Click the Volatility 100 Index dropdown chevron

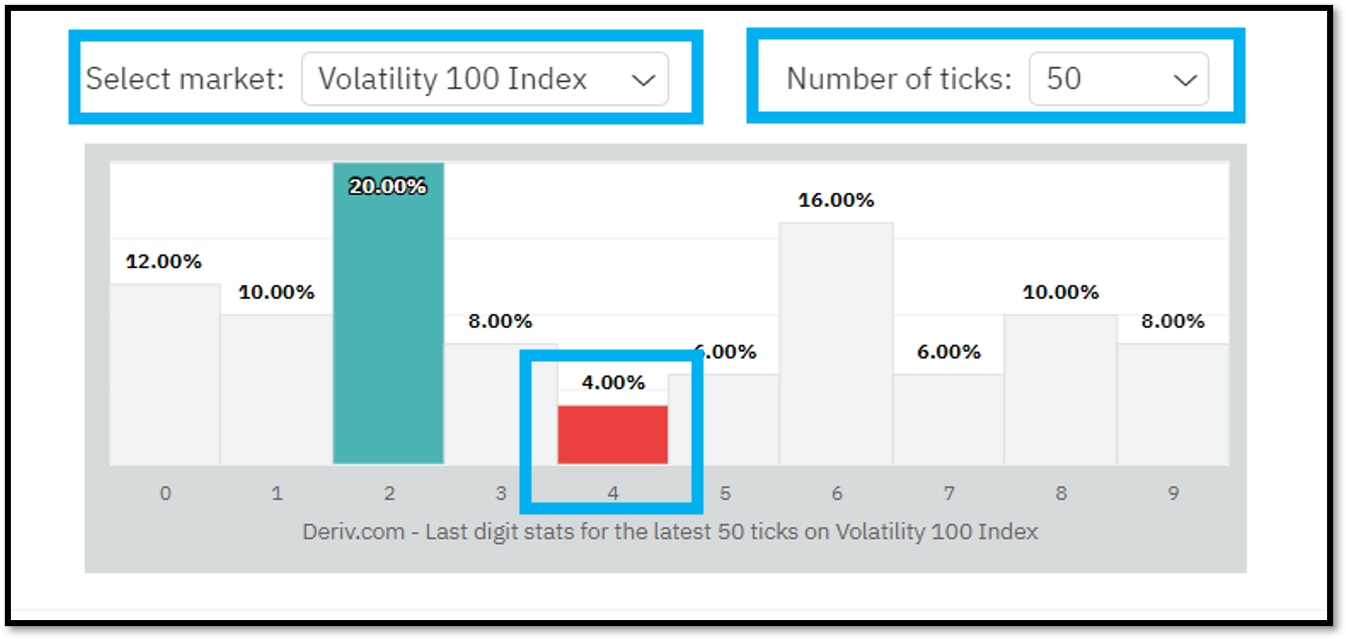(x=643, y=80)
